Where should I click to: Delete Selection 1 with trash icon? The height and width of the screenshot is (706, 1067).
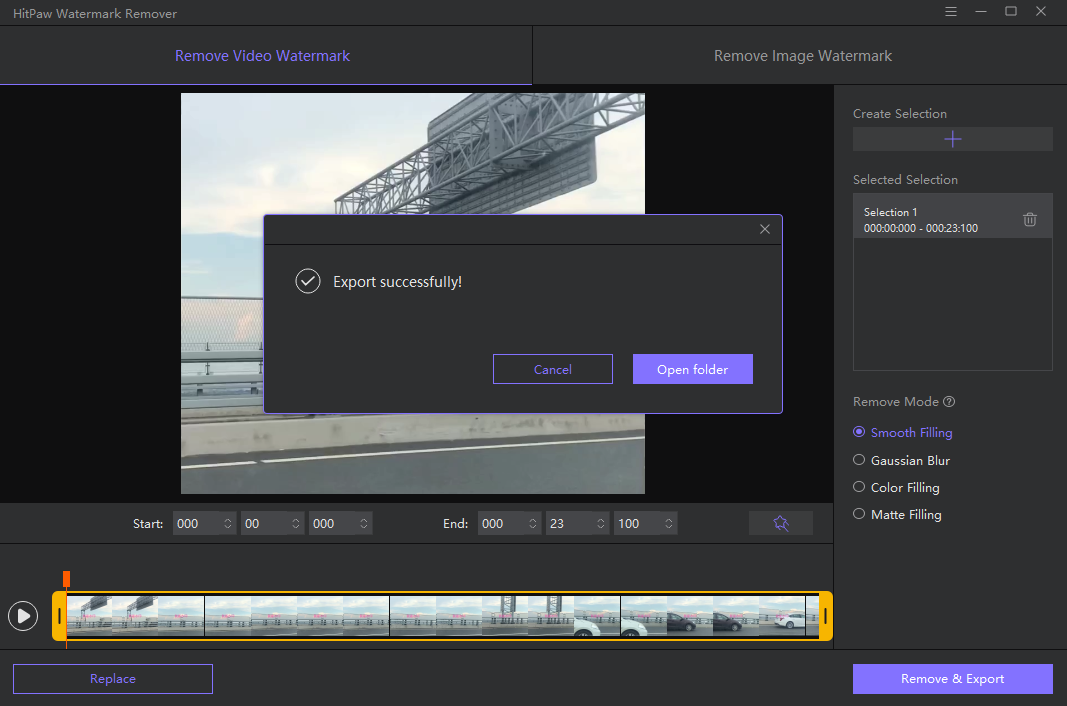(1029, 219)
